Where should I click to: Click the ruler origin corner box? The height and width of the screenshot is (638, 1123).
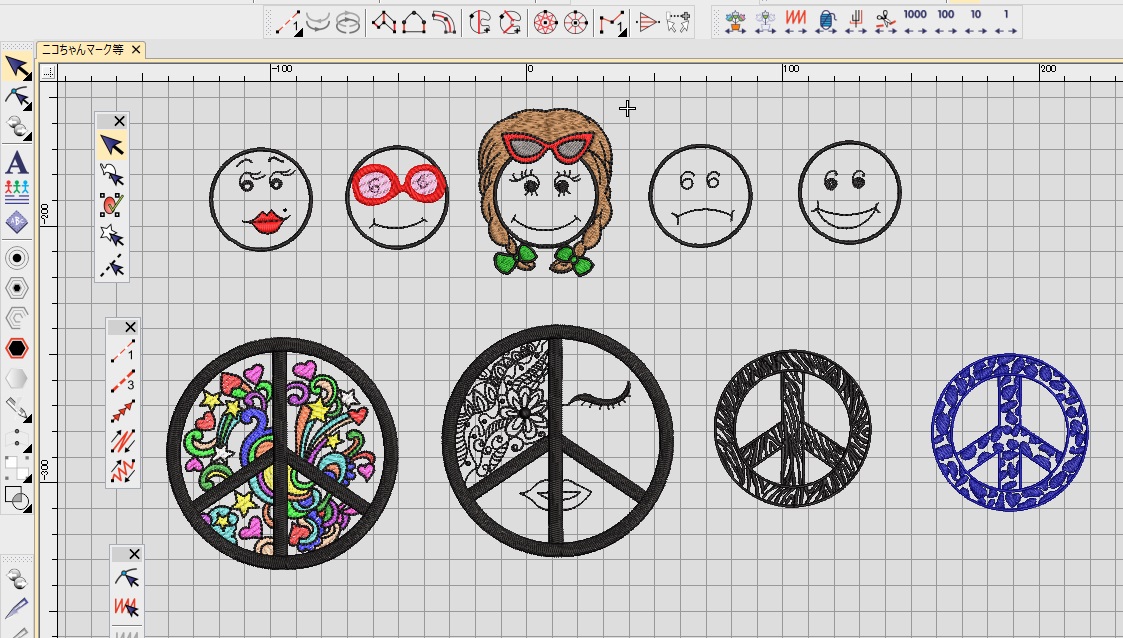click(47, 72)
